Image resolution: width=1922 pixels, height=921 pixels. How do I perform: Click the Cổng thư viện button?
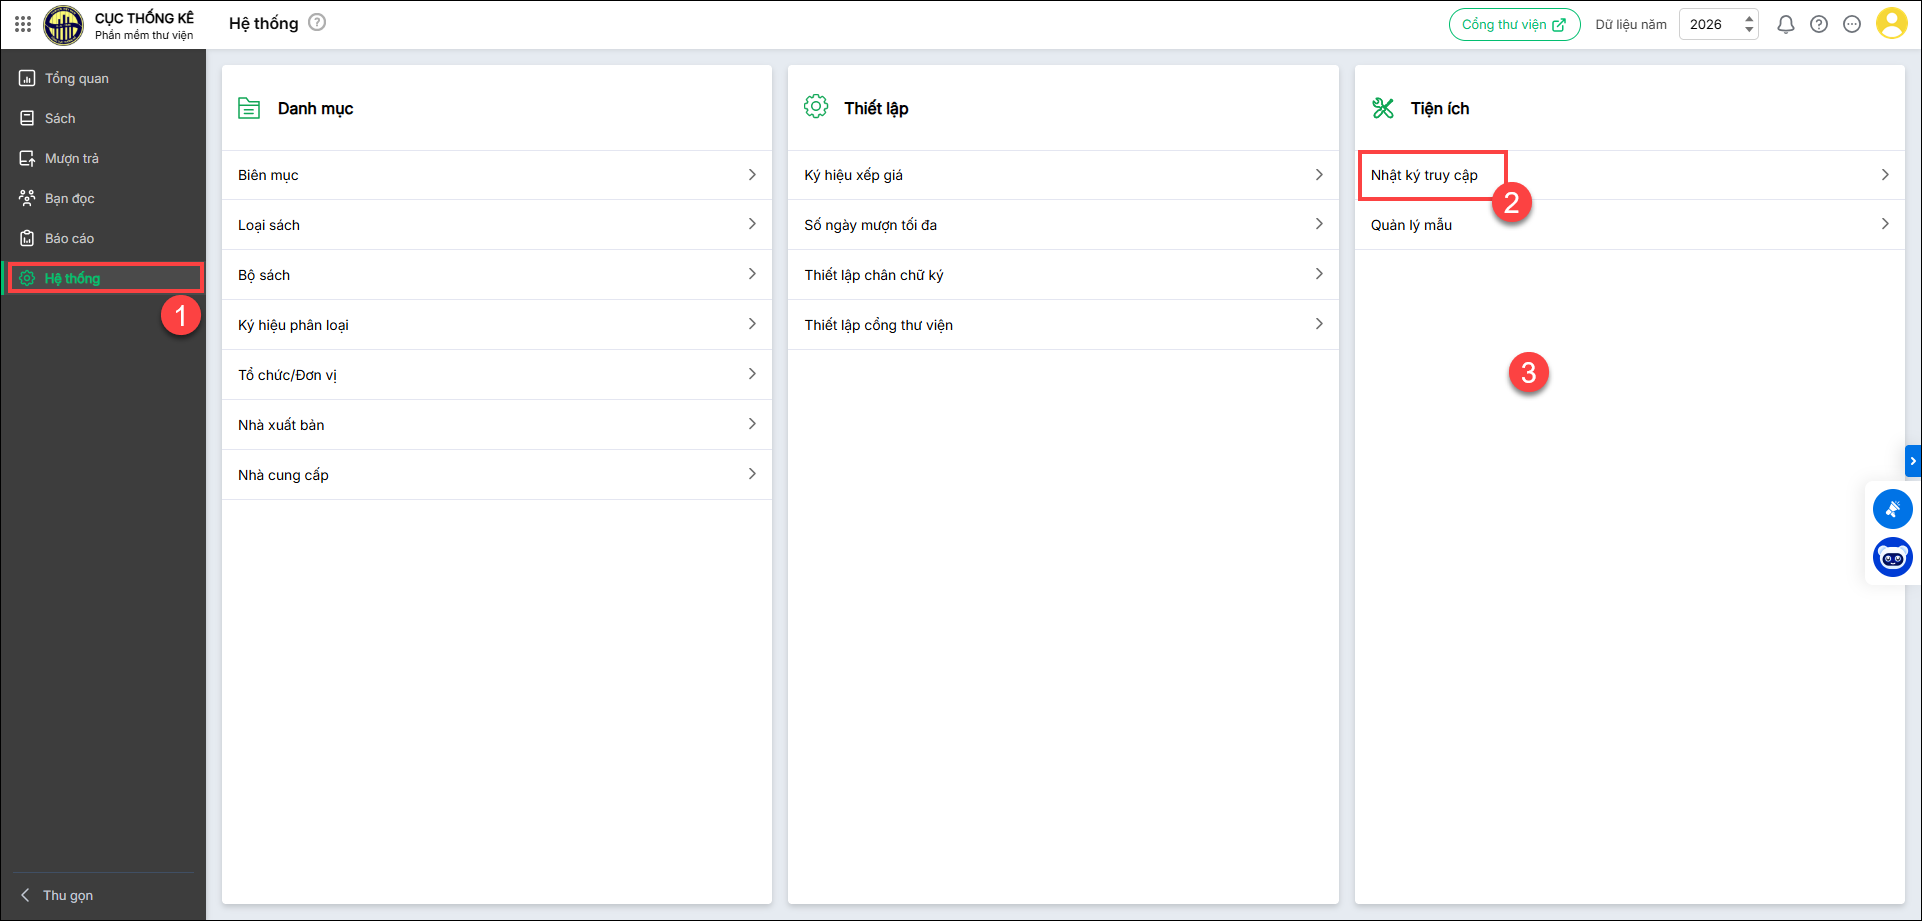point(1514,24)
